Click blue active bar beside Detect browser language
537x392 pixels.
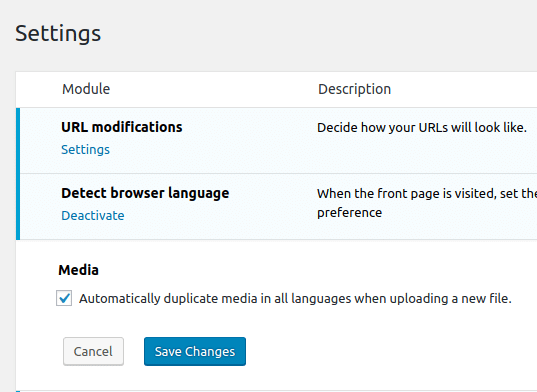18,206
